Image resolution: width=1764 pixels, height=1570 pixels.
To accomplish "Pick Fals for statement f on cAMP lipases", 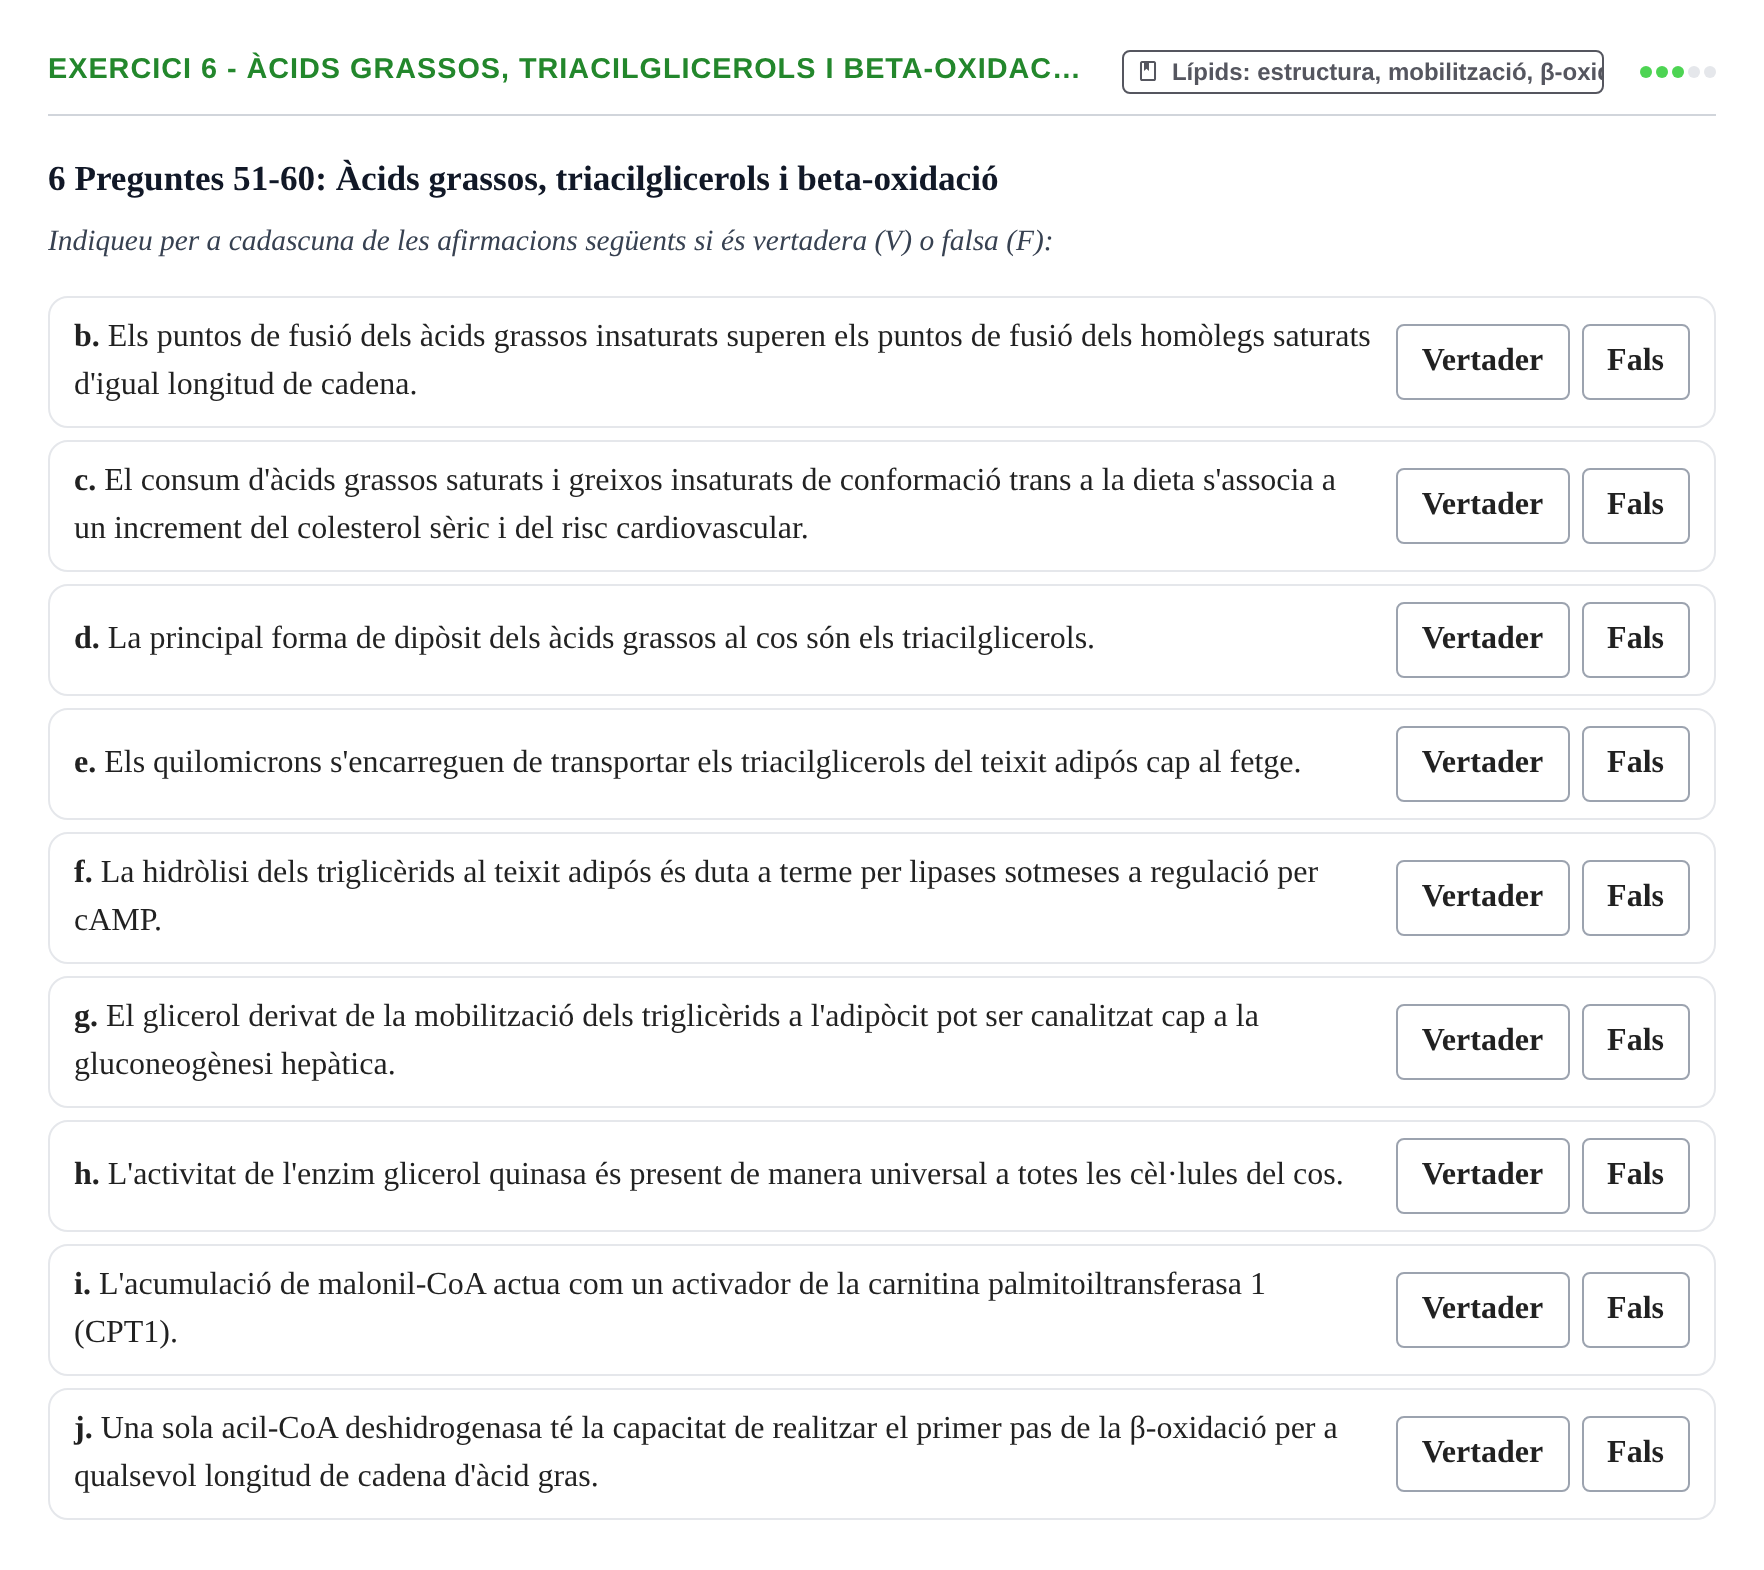I will [x=1635, y=897].
